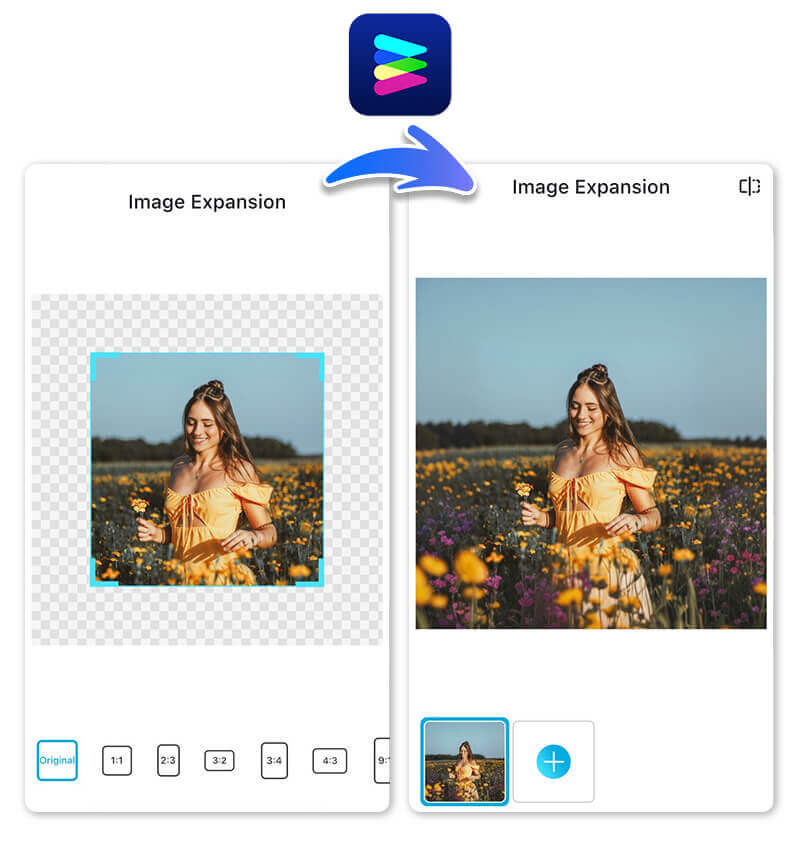Pick the partially visible 9:16 ratio
800x845 pixels.
point(382,760)
